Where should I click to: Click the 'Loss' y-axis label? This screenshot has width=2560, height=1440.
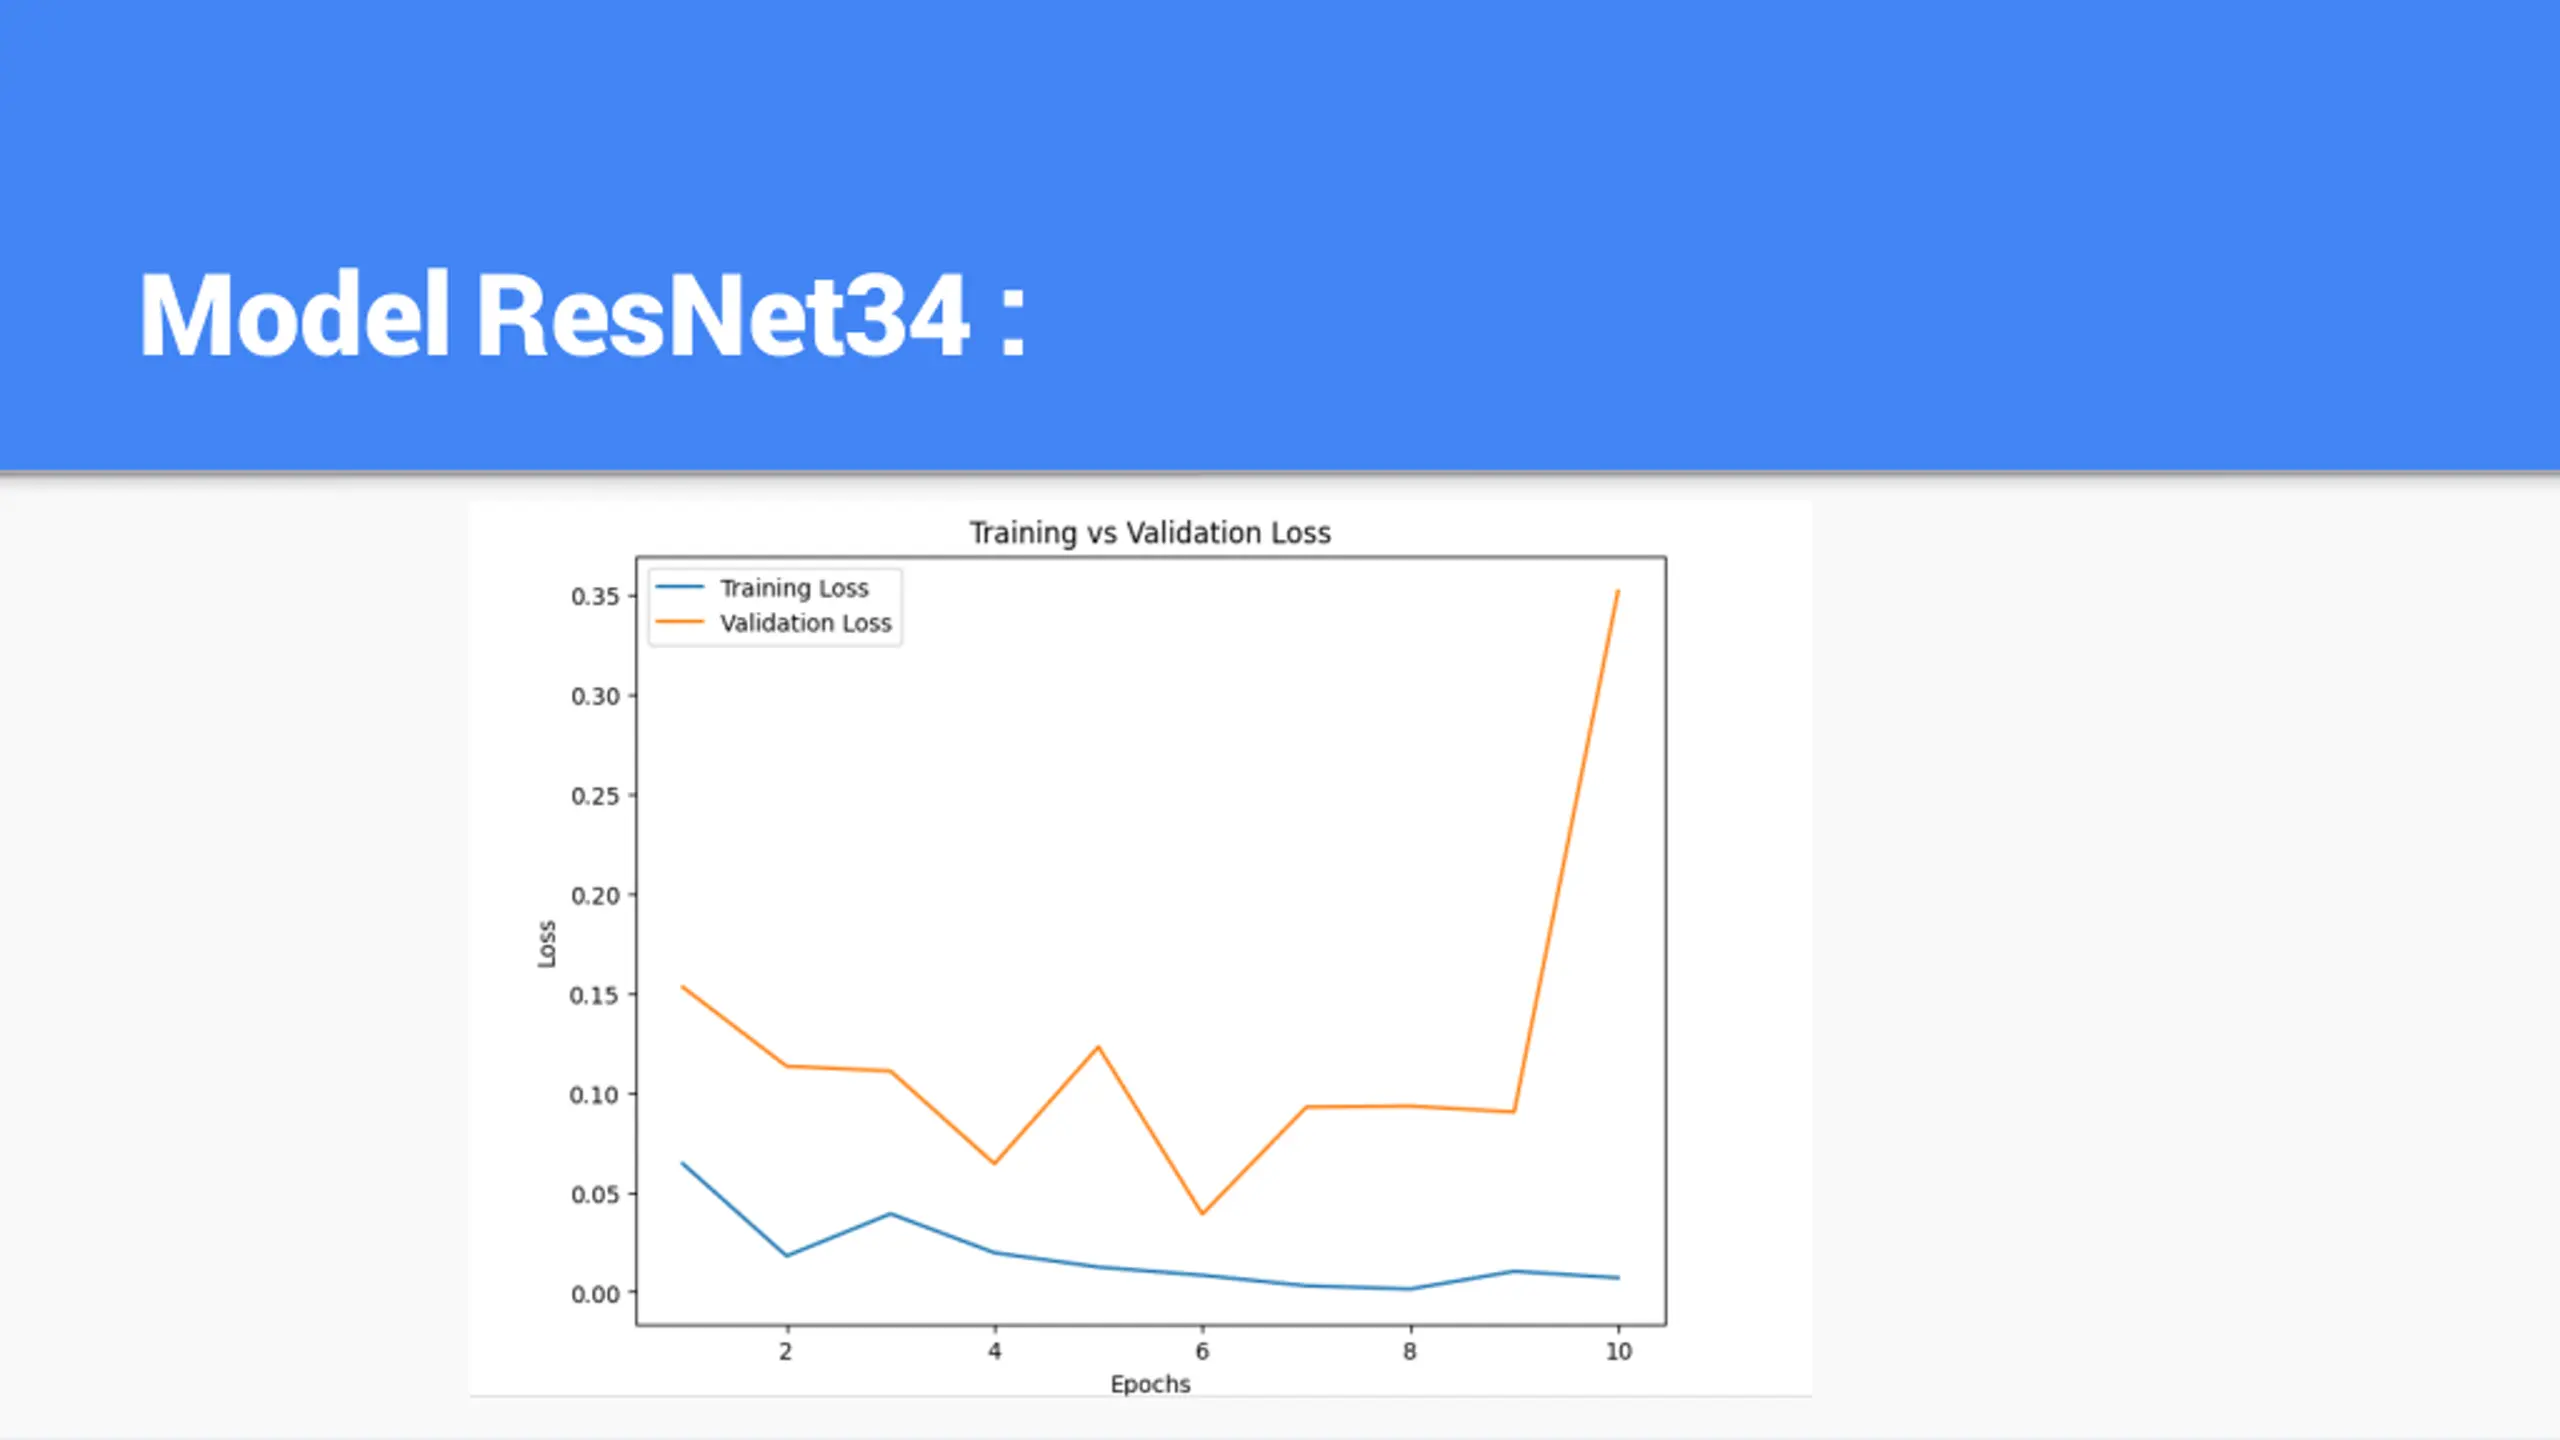(x=546, y=944)
